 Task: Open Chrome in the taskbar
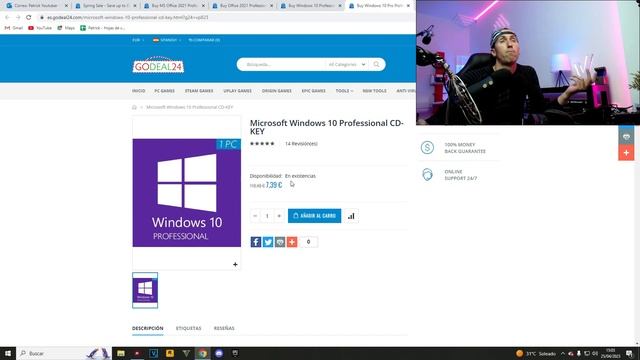202,353
